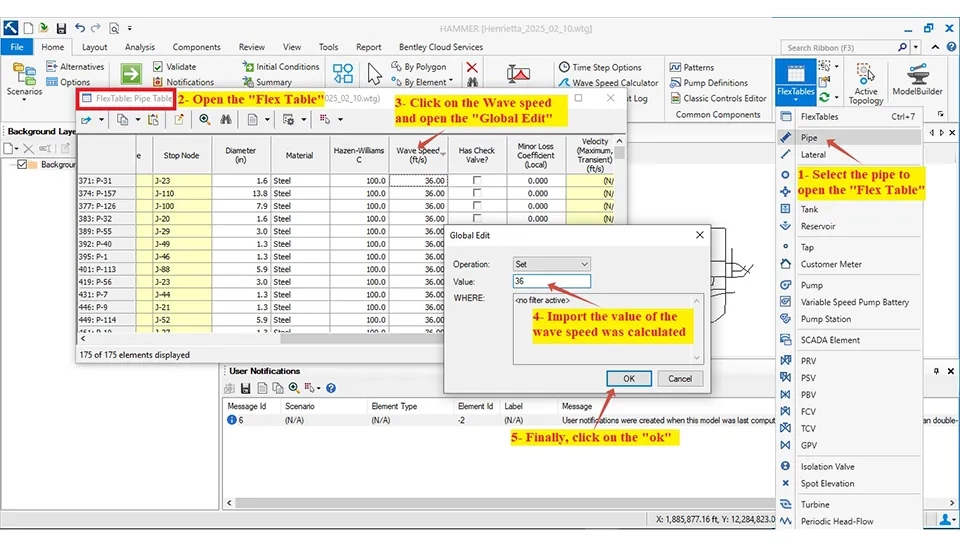Open the Analysis ribbon tab
The height and width of the screenshot is (548, 960).
[x=139, y=47]
